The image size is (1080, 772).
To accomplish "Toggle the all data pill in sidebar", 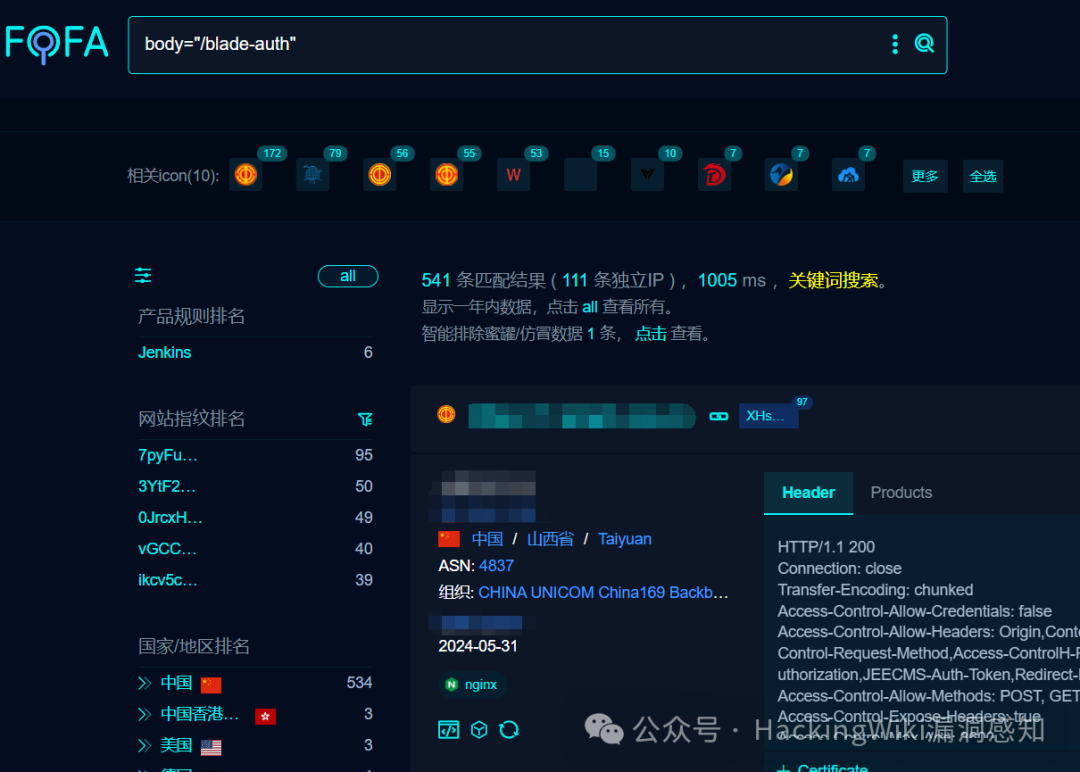I will tap(348, 276).
